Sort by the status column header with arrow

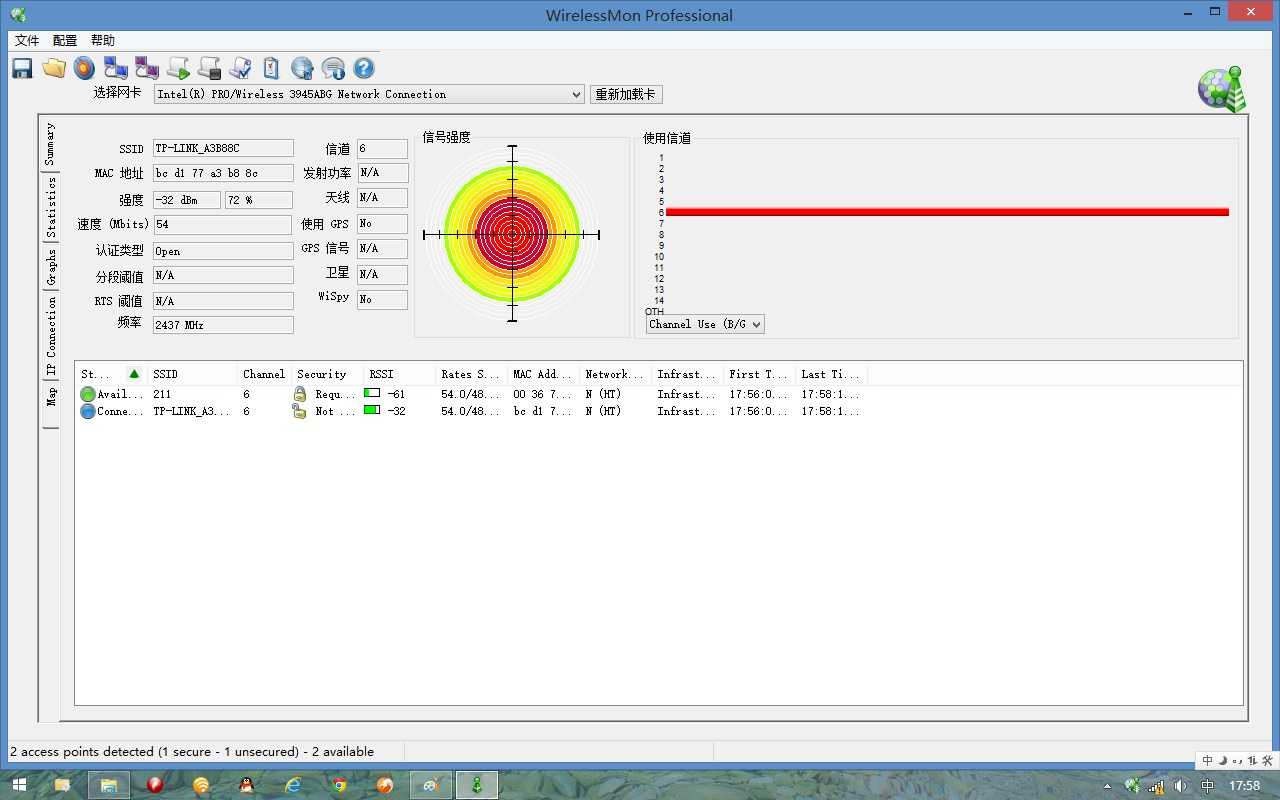pyautogui.click(x=111, y=374)
